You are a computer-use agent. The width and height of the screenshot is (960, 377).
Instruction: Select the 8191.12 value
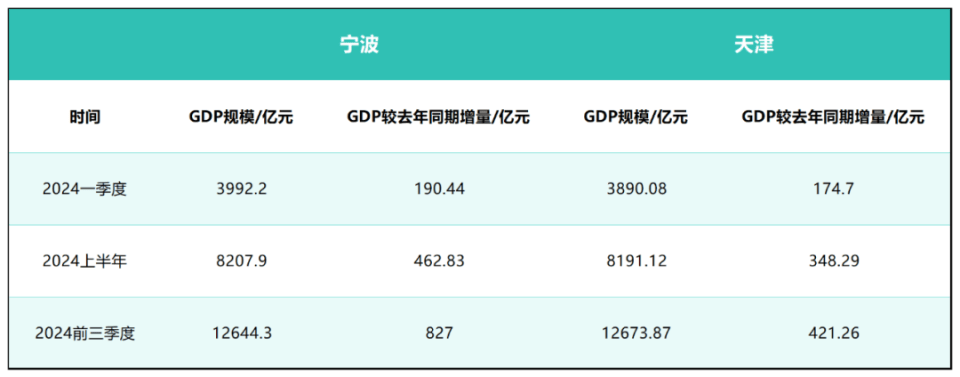[636, 261]
